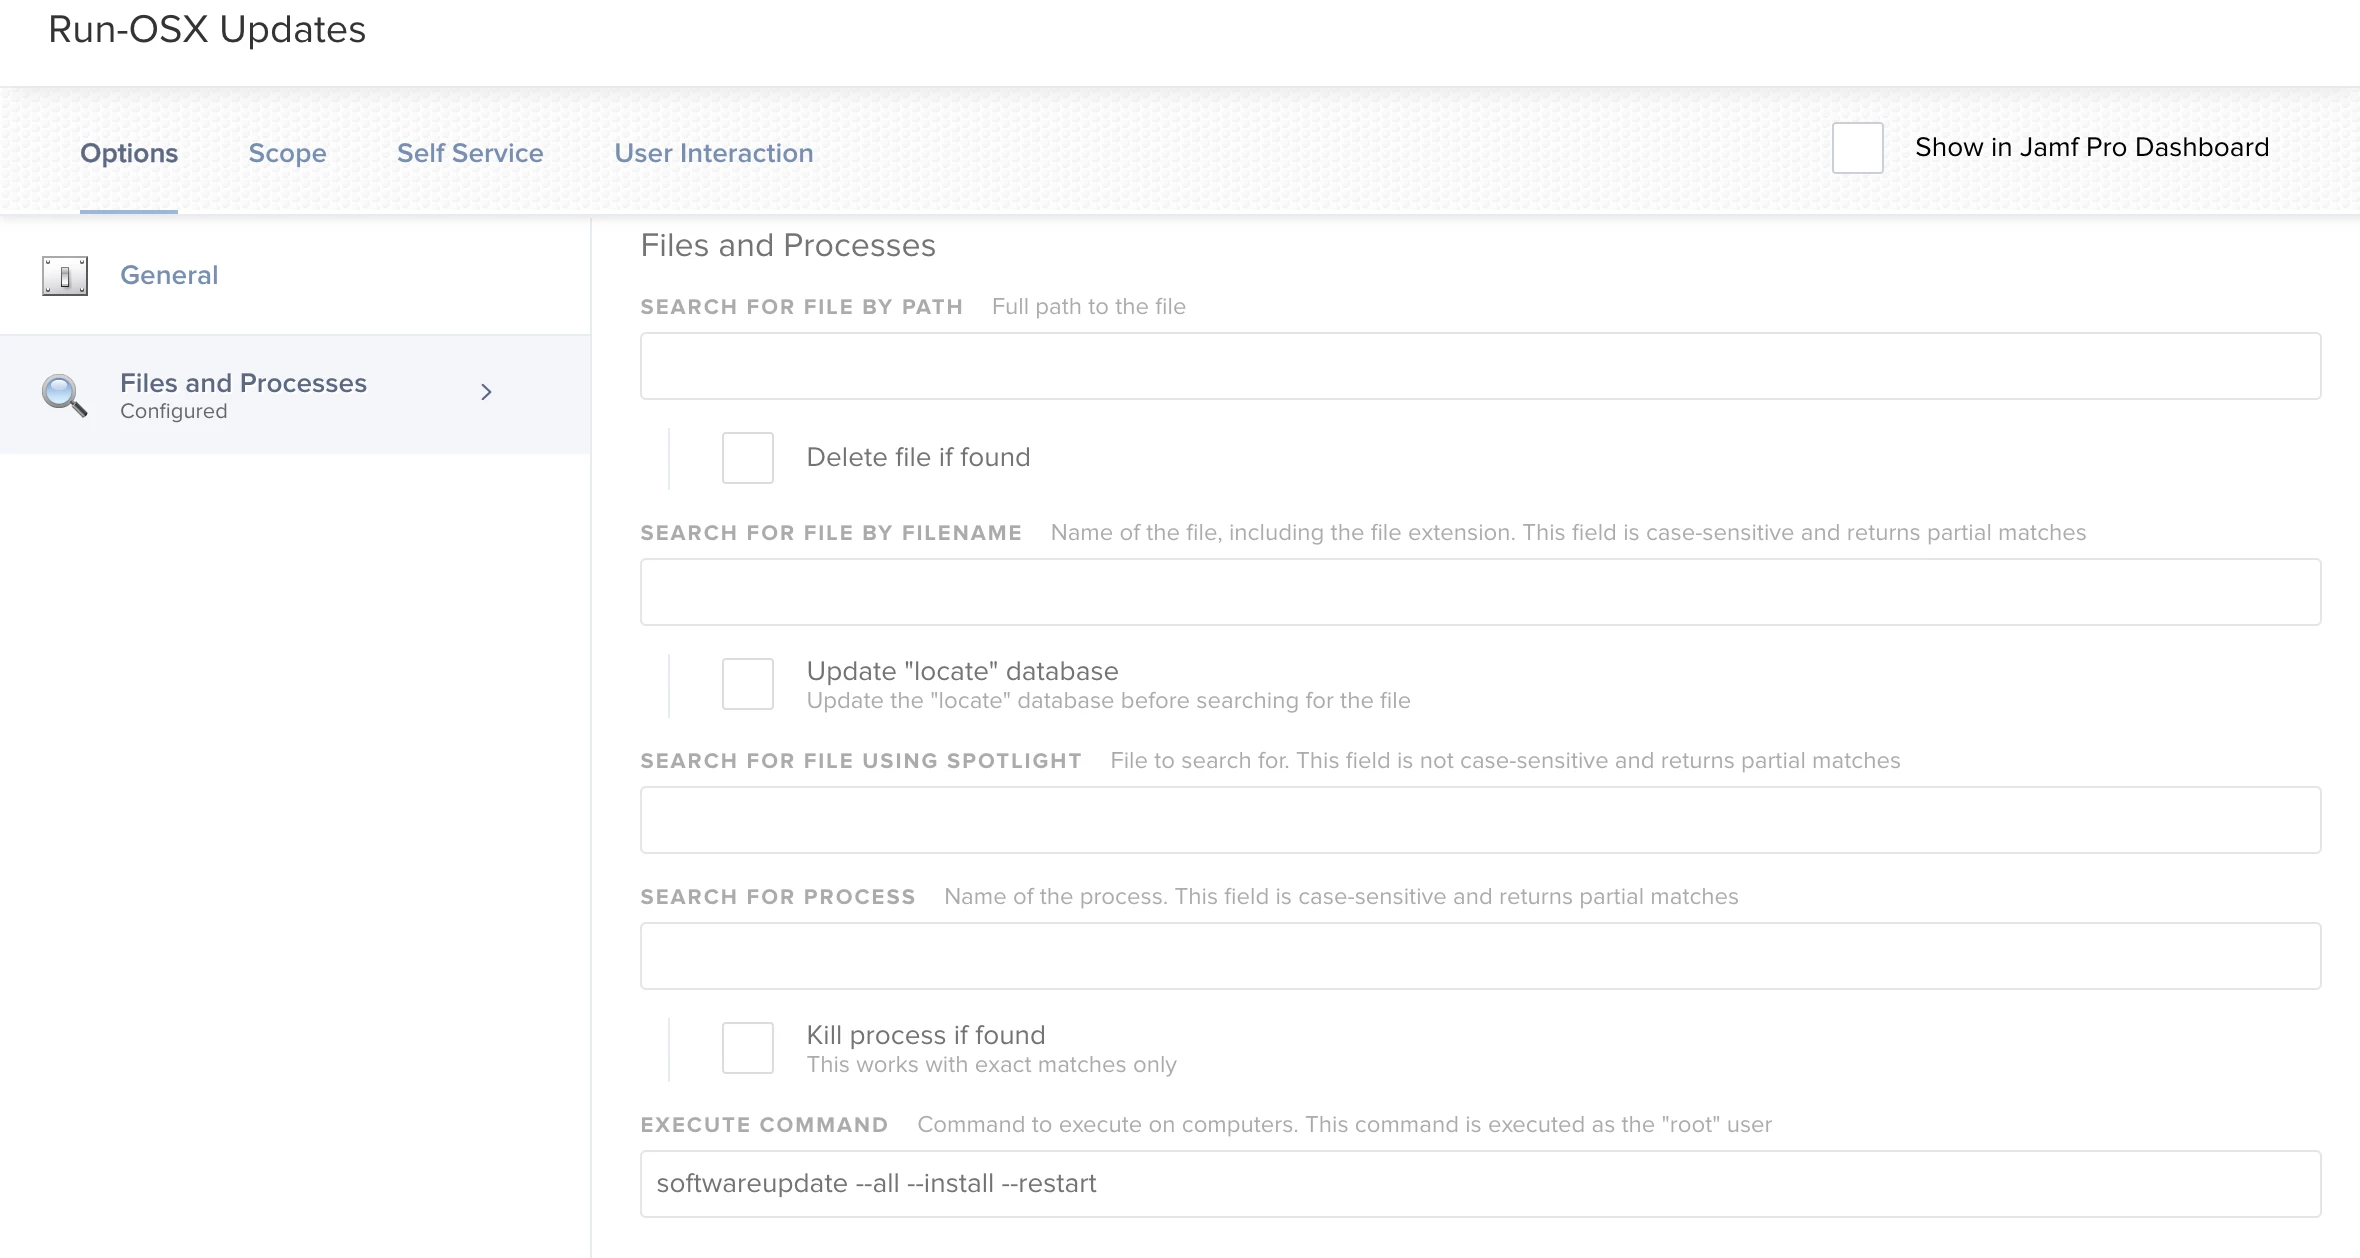The image size is (2360, 1258).
Task: Click the General switch icon
Action: [65, 276]
